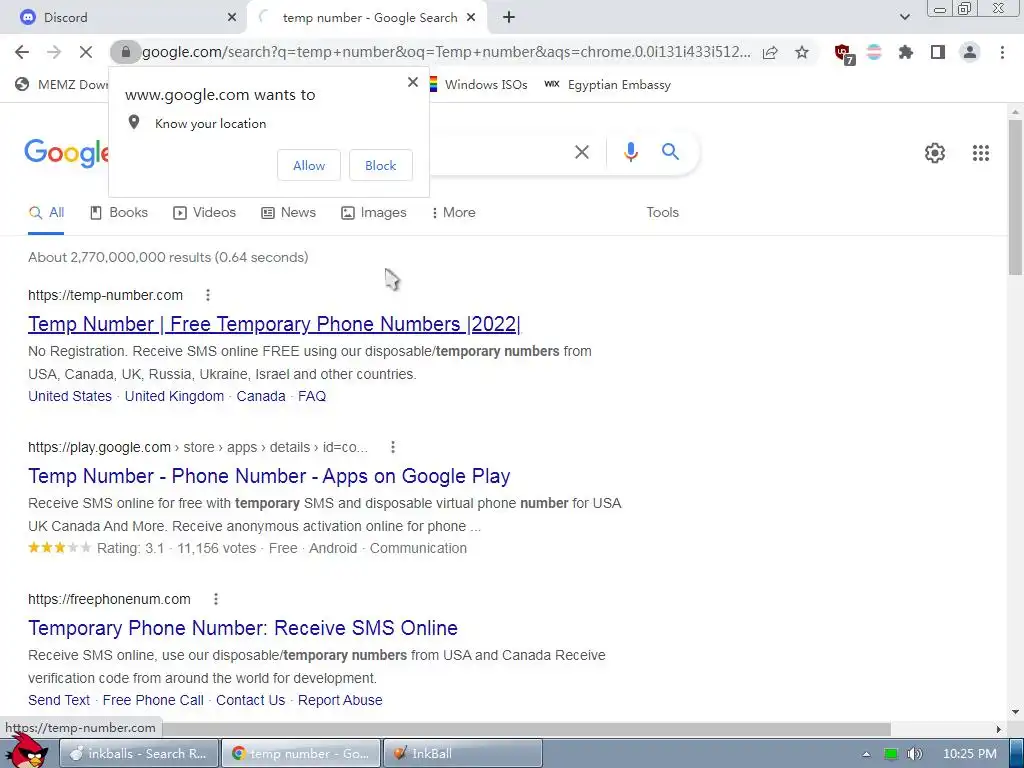The width and height of the screenshot is (1024, 768).
Task: Go back to the previous page
Action: [22, 52]
